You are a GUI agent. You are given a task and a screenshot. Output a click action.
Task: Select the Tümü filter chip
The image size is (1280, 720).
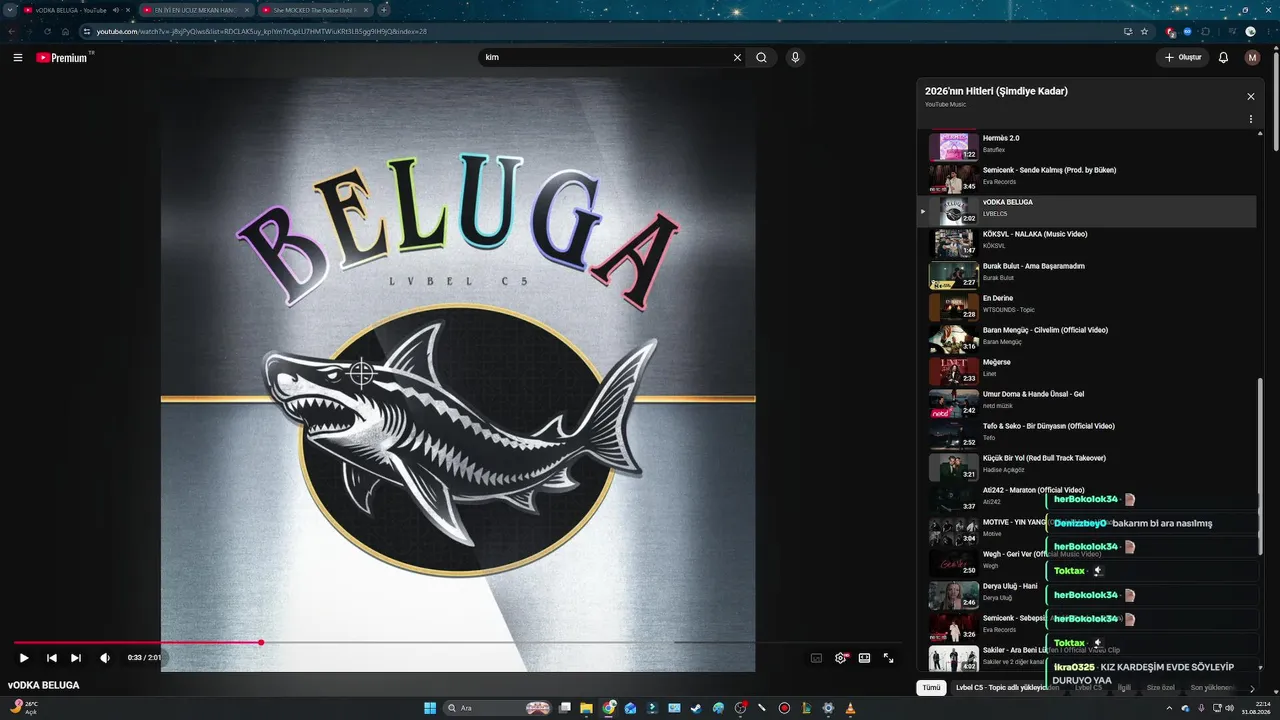click(931, 688)
